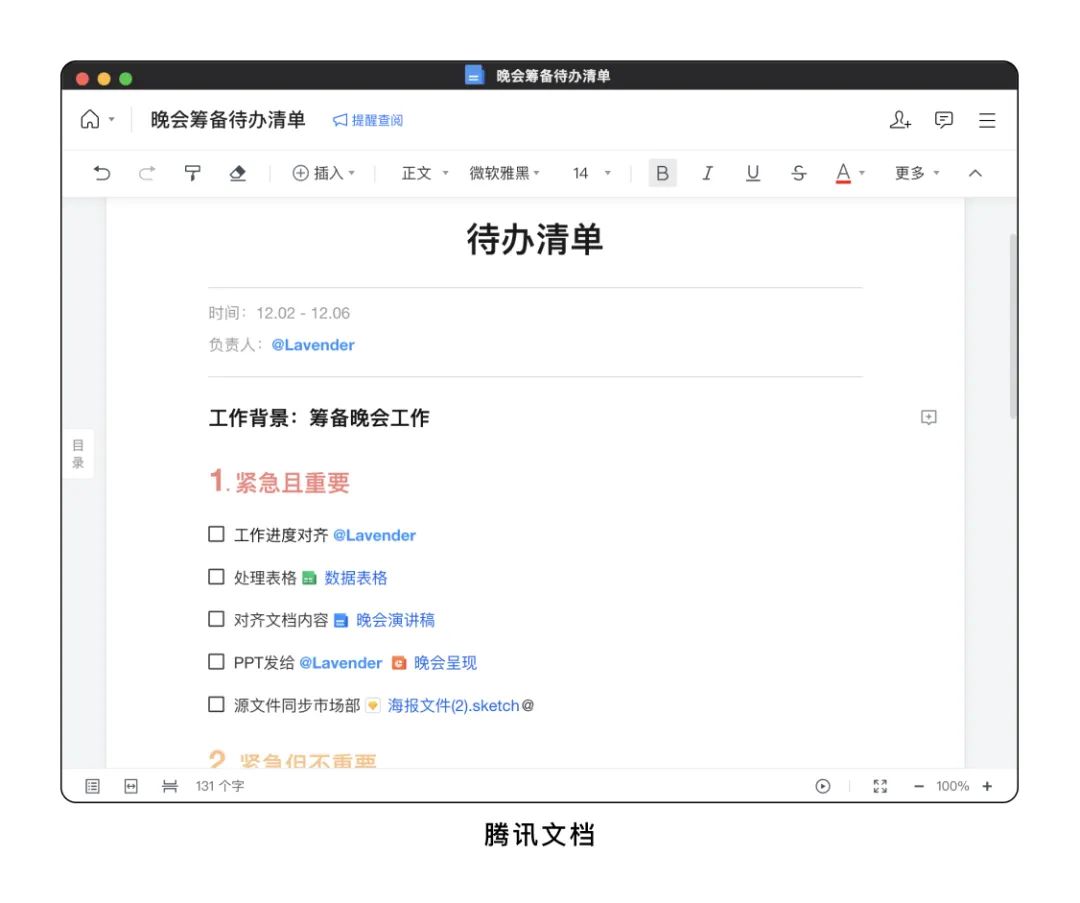Click the add comment icon beside heading
The width and height of the screenshot is (1080, 903).
point(928,417)
